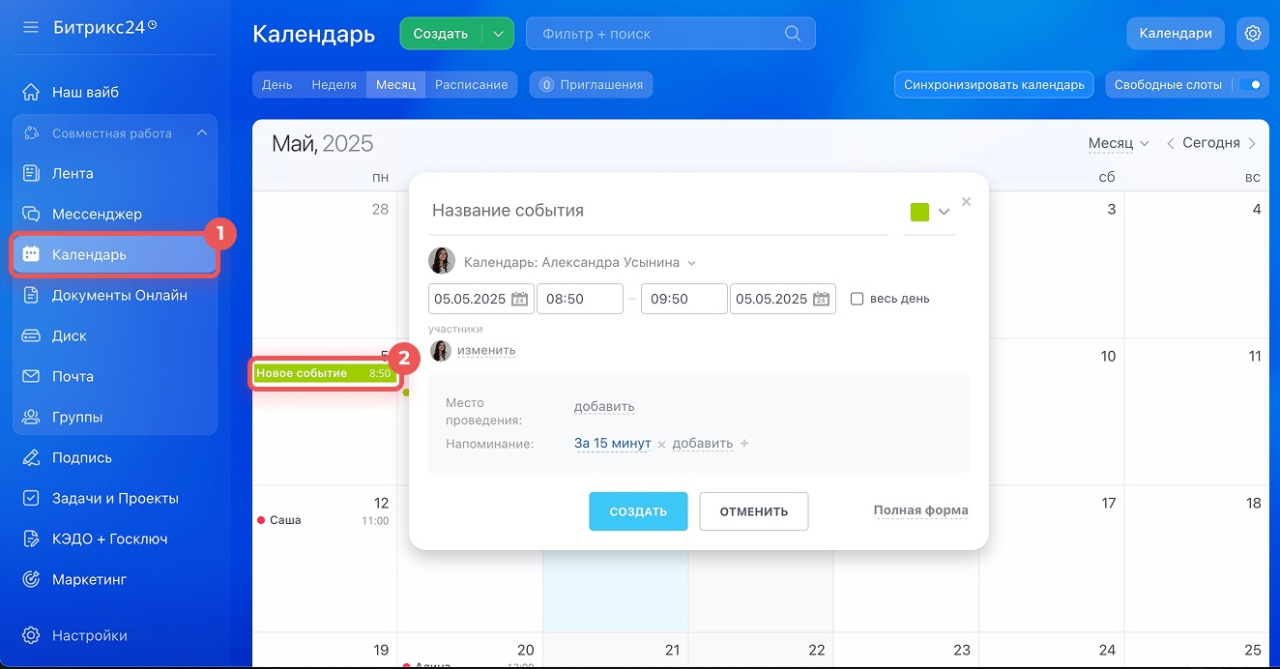1280x669 pixels.
Task: Click the За 15 минут reminder link
Action: [612, 443]
